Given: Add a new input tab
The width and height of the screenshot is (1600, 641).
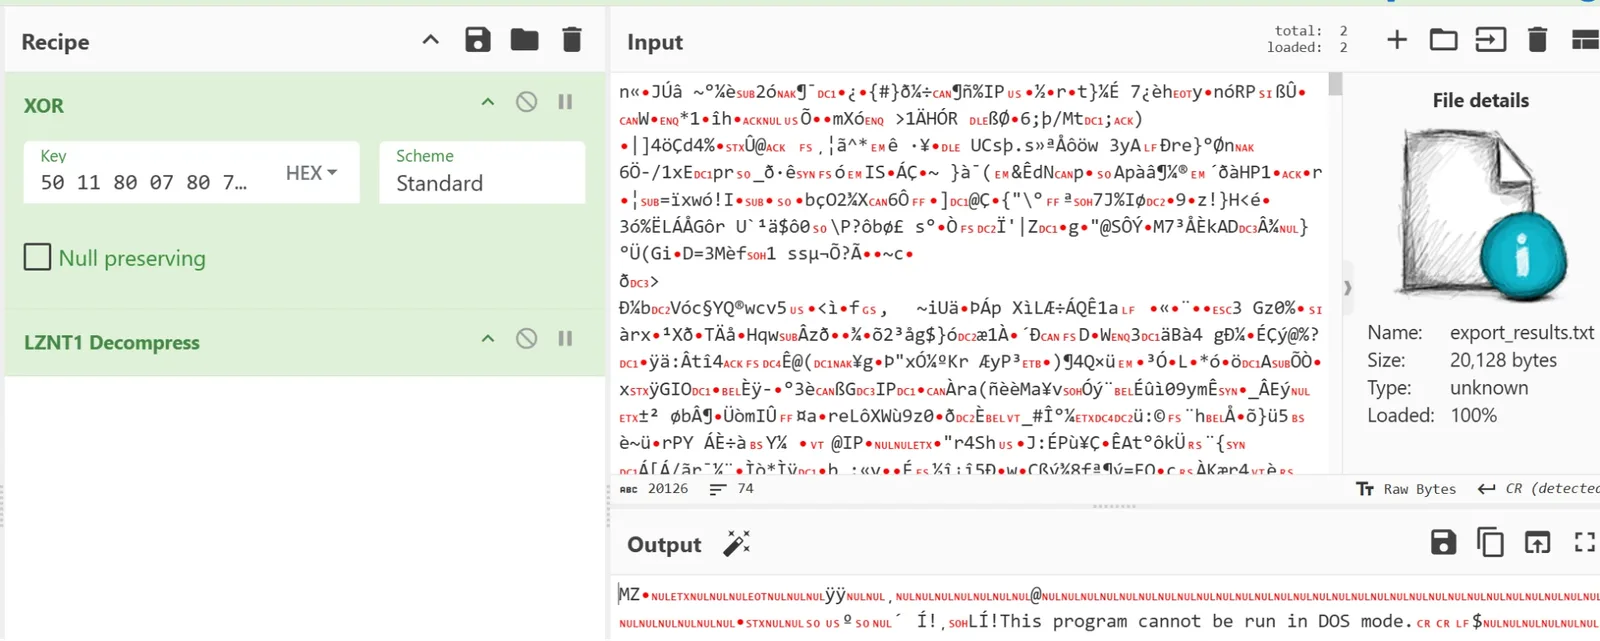Looking at the screenshot, I should tap(1397, 40).
